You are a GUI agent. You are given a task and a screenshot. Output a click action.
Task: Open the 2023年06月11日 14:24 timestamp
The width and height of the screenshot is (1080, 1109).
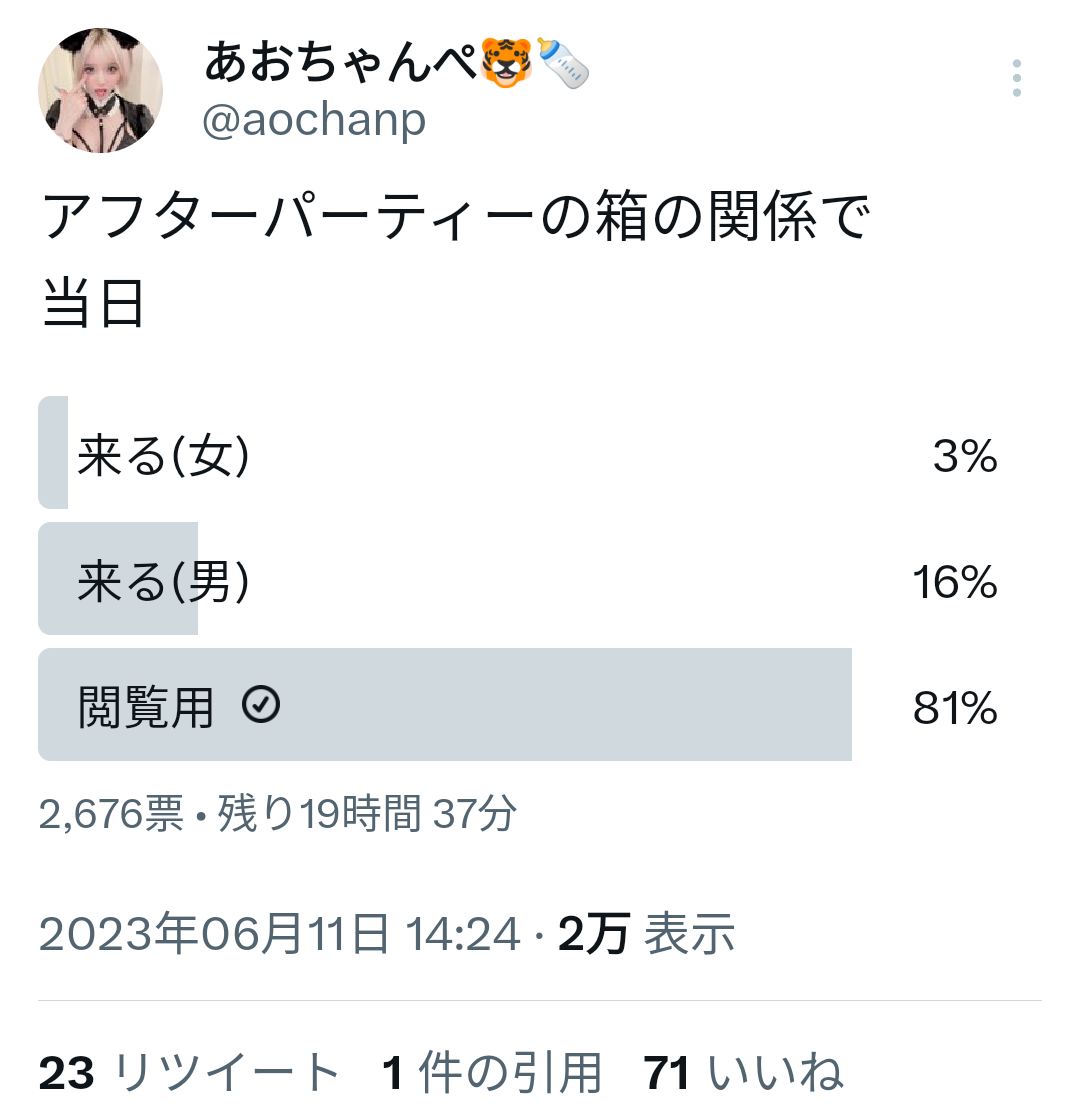click(279, 934)
